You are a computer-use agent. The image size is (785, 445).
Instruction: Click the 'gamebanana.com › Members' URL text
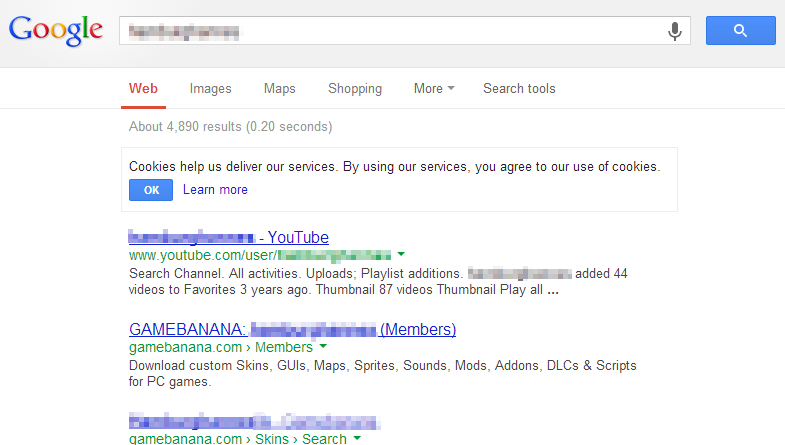point(221,347)
